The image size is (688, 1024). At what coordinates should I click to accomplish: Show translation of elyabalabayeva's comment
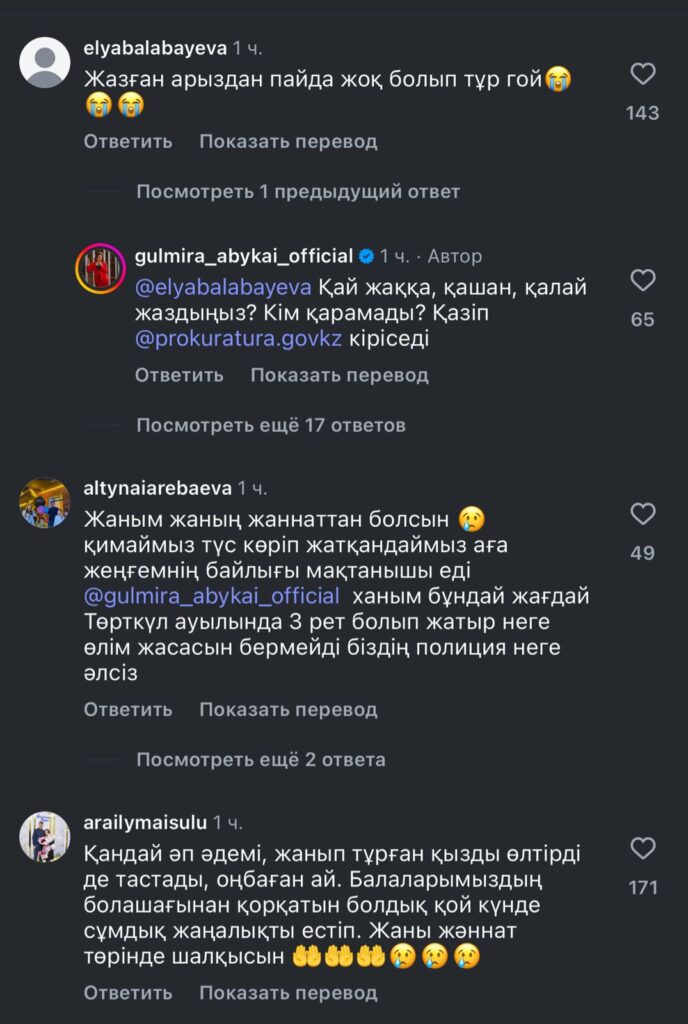click(x=288, y=141)
